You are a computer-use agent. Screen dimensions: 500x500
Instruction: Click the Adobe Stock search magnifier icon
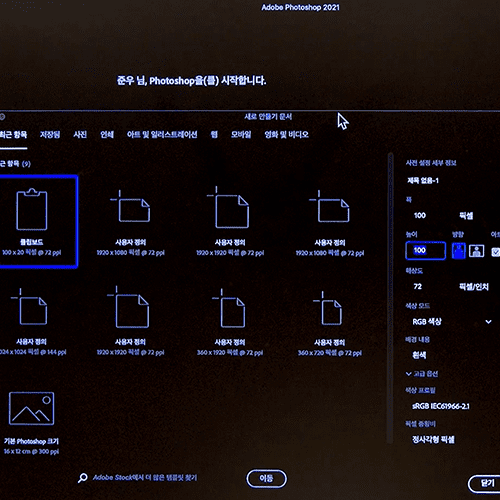coord(83,478)
